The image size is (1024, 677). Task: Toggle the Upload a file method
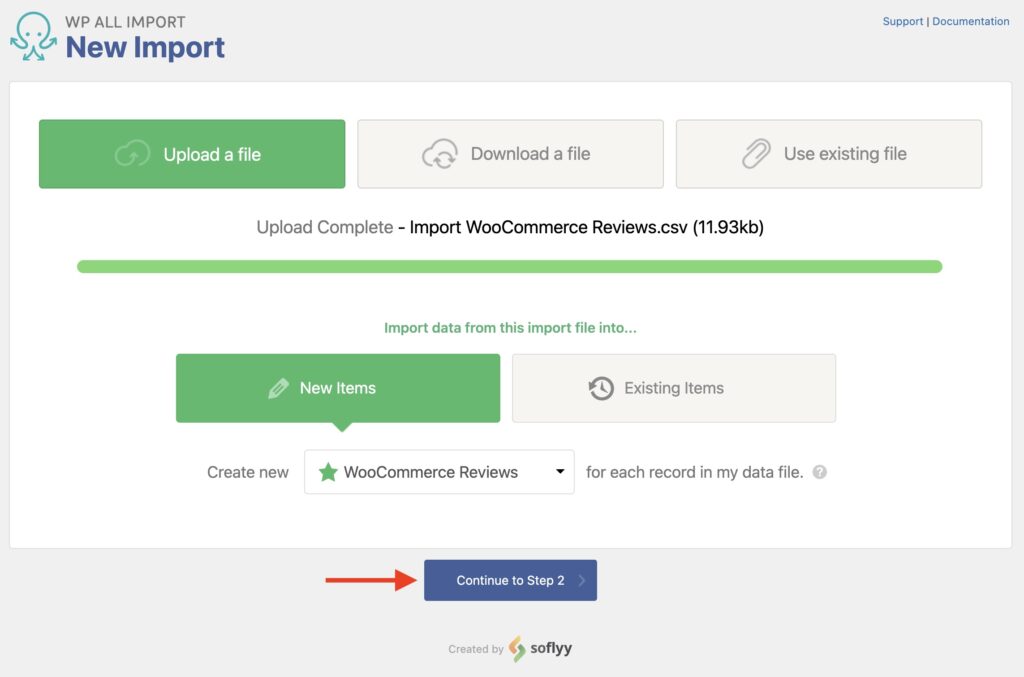click(191, 153)
